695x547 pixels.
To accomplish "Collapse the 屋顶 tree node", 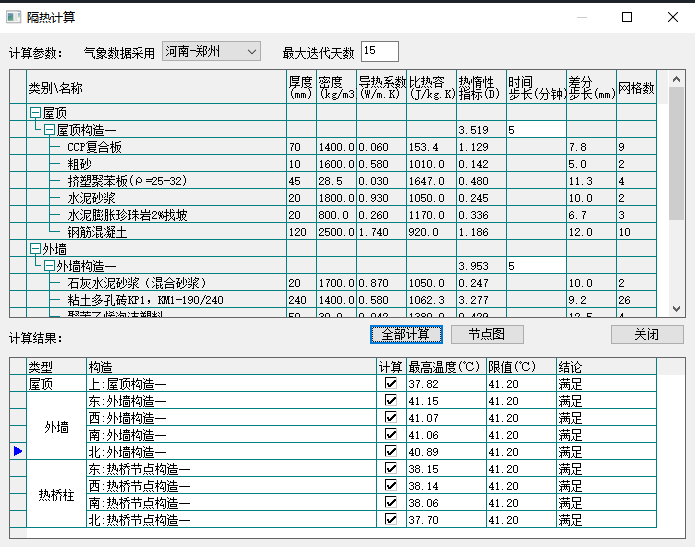I will [35, 113].
